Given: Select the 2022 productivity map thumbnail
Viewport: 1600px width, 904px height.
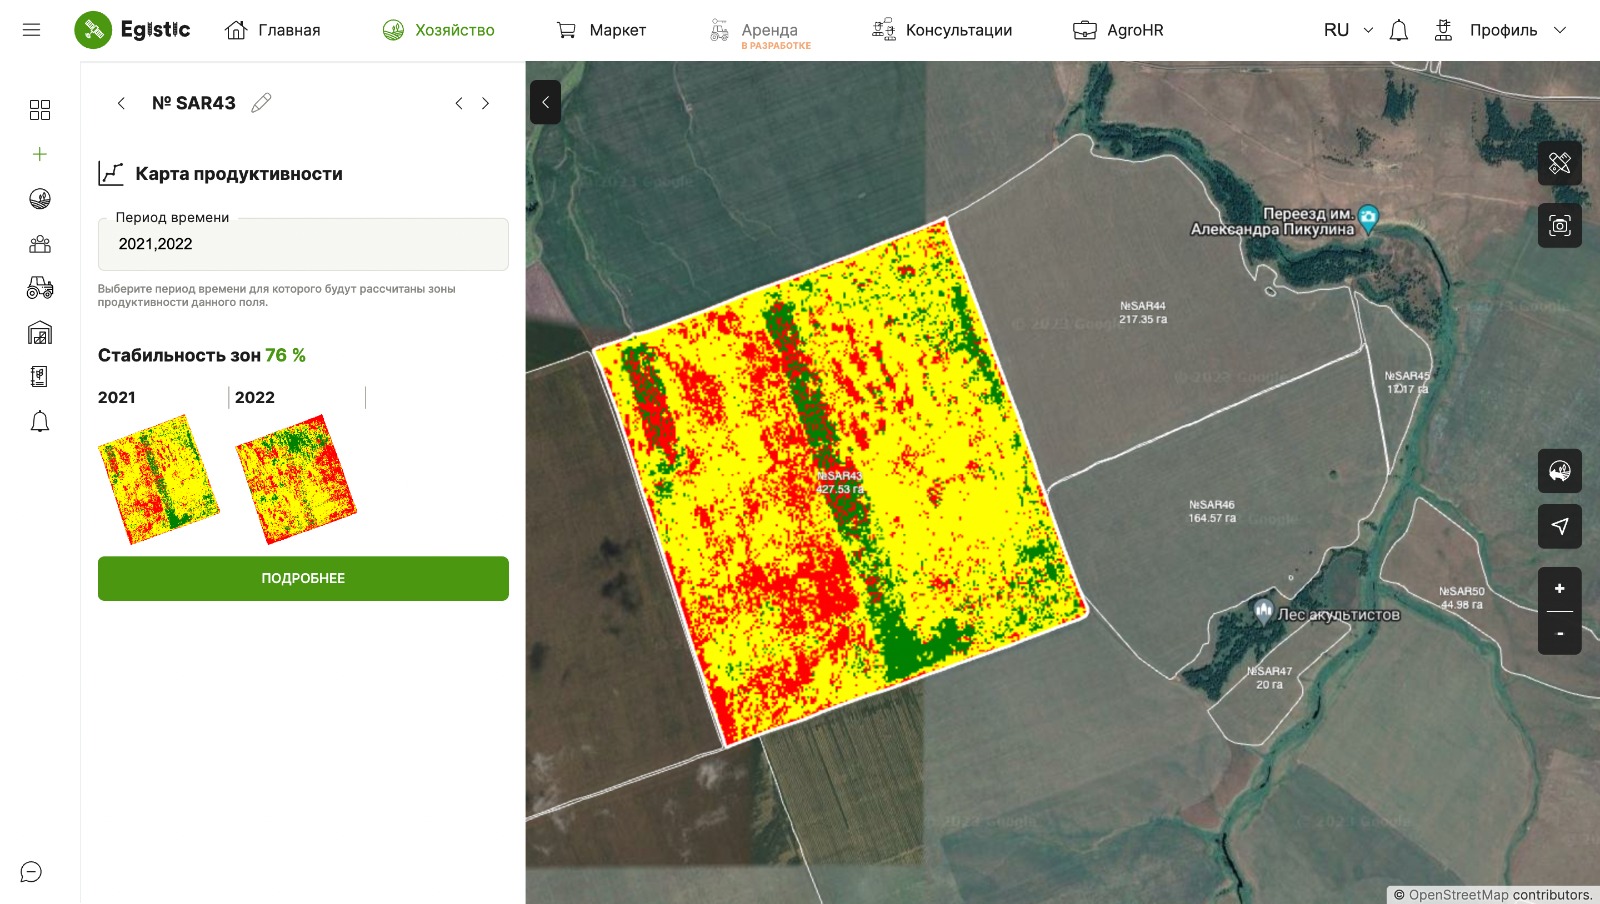Looking at the screenshot, I should (x=296, y=479).
